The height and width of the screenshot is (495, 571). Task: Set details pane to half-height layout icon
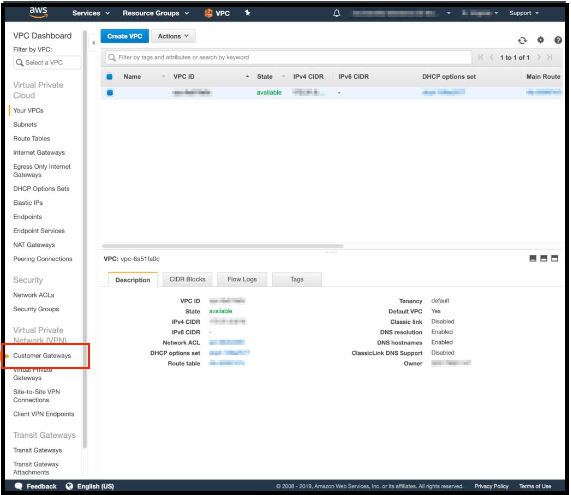tap(543, 258)
